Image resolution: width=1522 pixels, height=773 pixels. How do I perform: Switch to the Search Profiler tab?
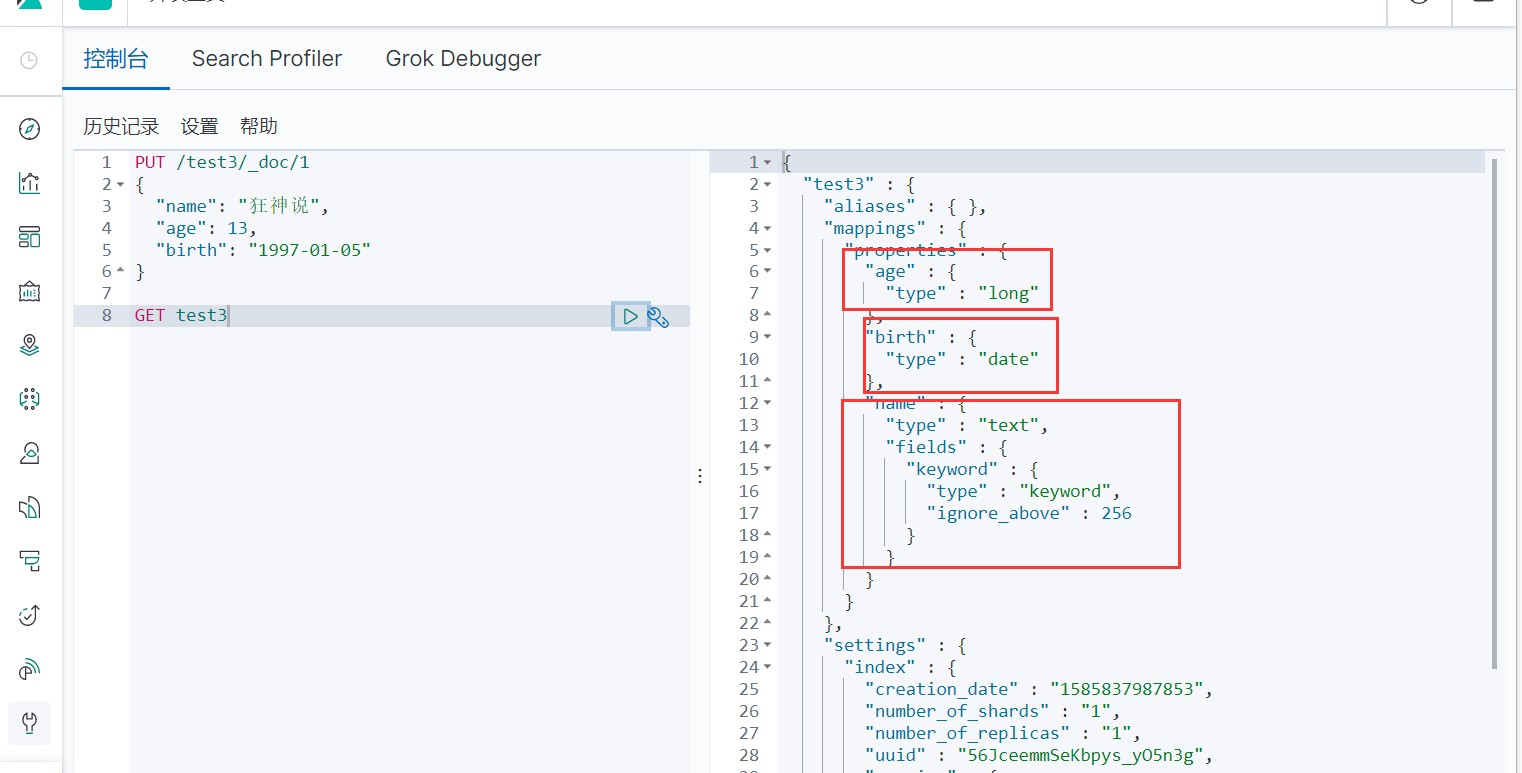point(266,59)
